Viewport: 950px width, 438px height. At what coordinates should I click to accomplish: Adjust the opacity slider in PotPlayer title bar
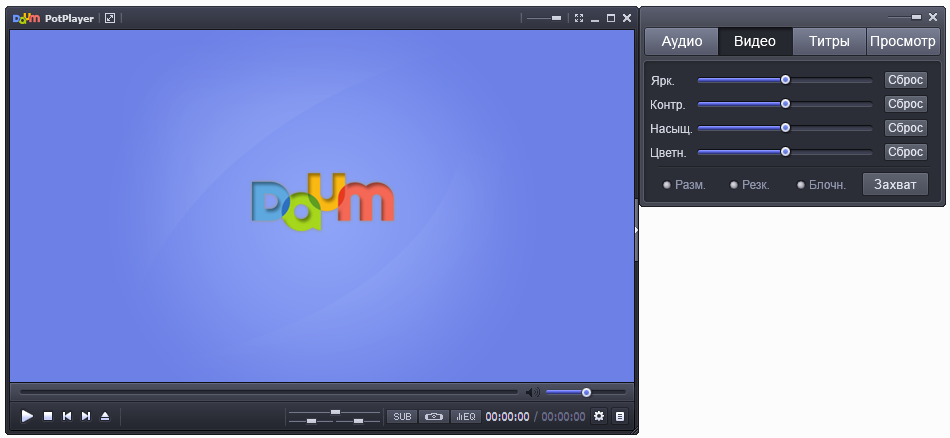click(544, 18)
